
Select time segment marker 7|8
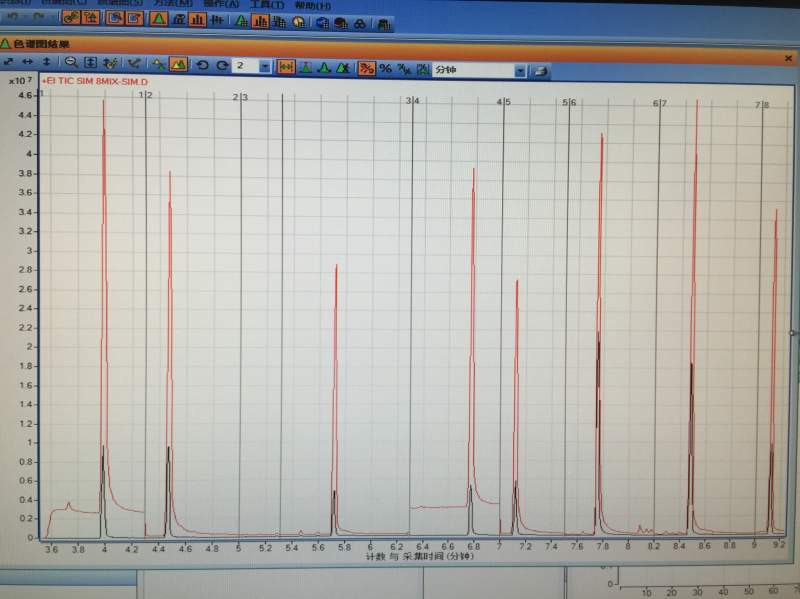[762, 105]
